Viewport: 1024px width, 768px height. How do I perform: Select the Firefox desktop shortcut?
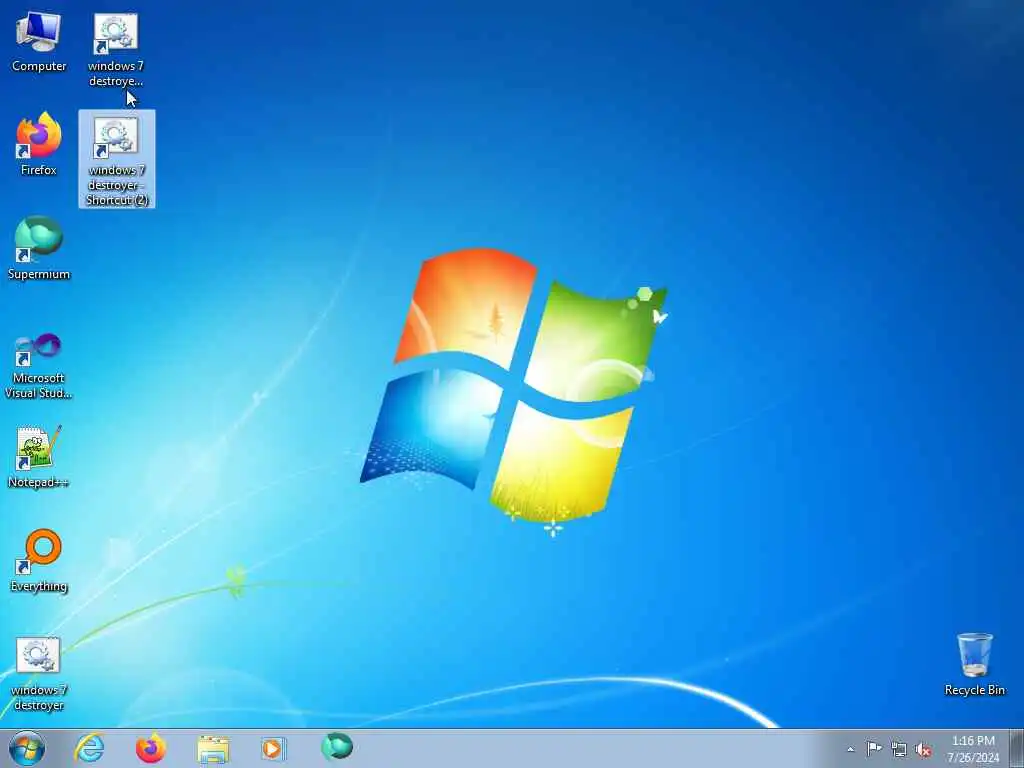[39, 144]
